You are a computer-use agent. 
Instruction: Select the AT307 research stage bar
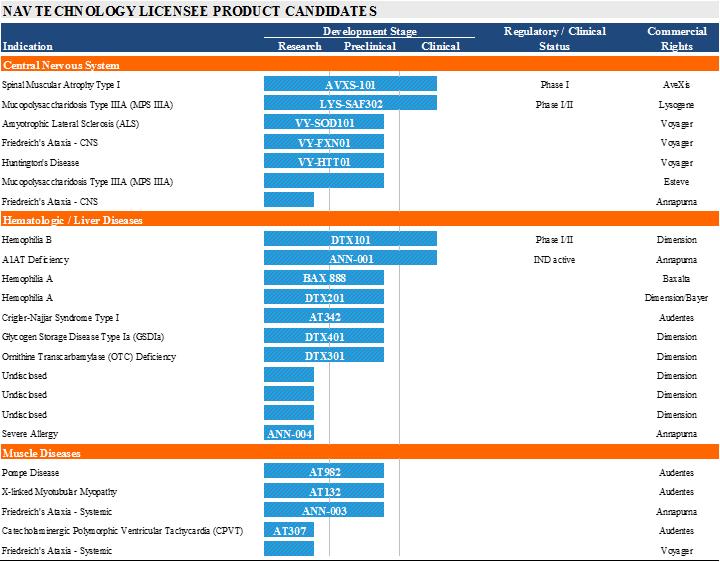(289, 530)
